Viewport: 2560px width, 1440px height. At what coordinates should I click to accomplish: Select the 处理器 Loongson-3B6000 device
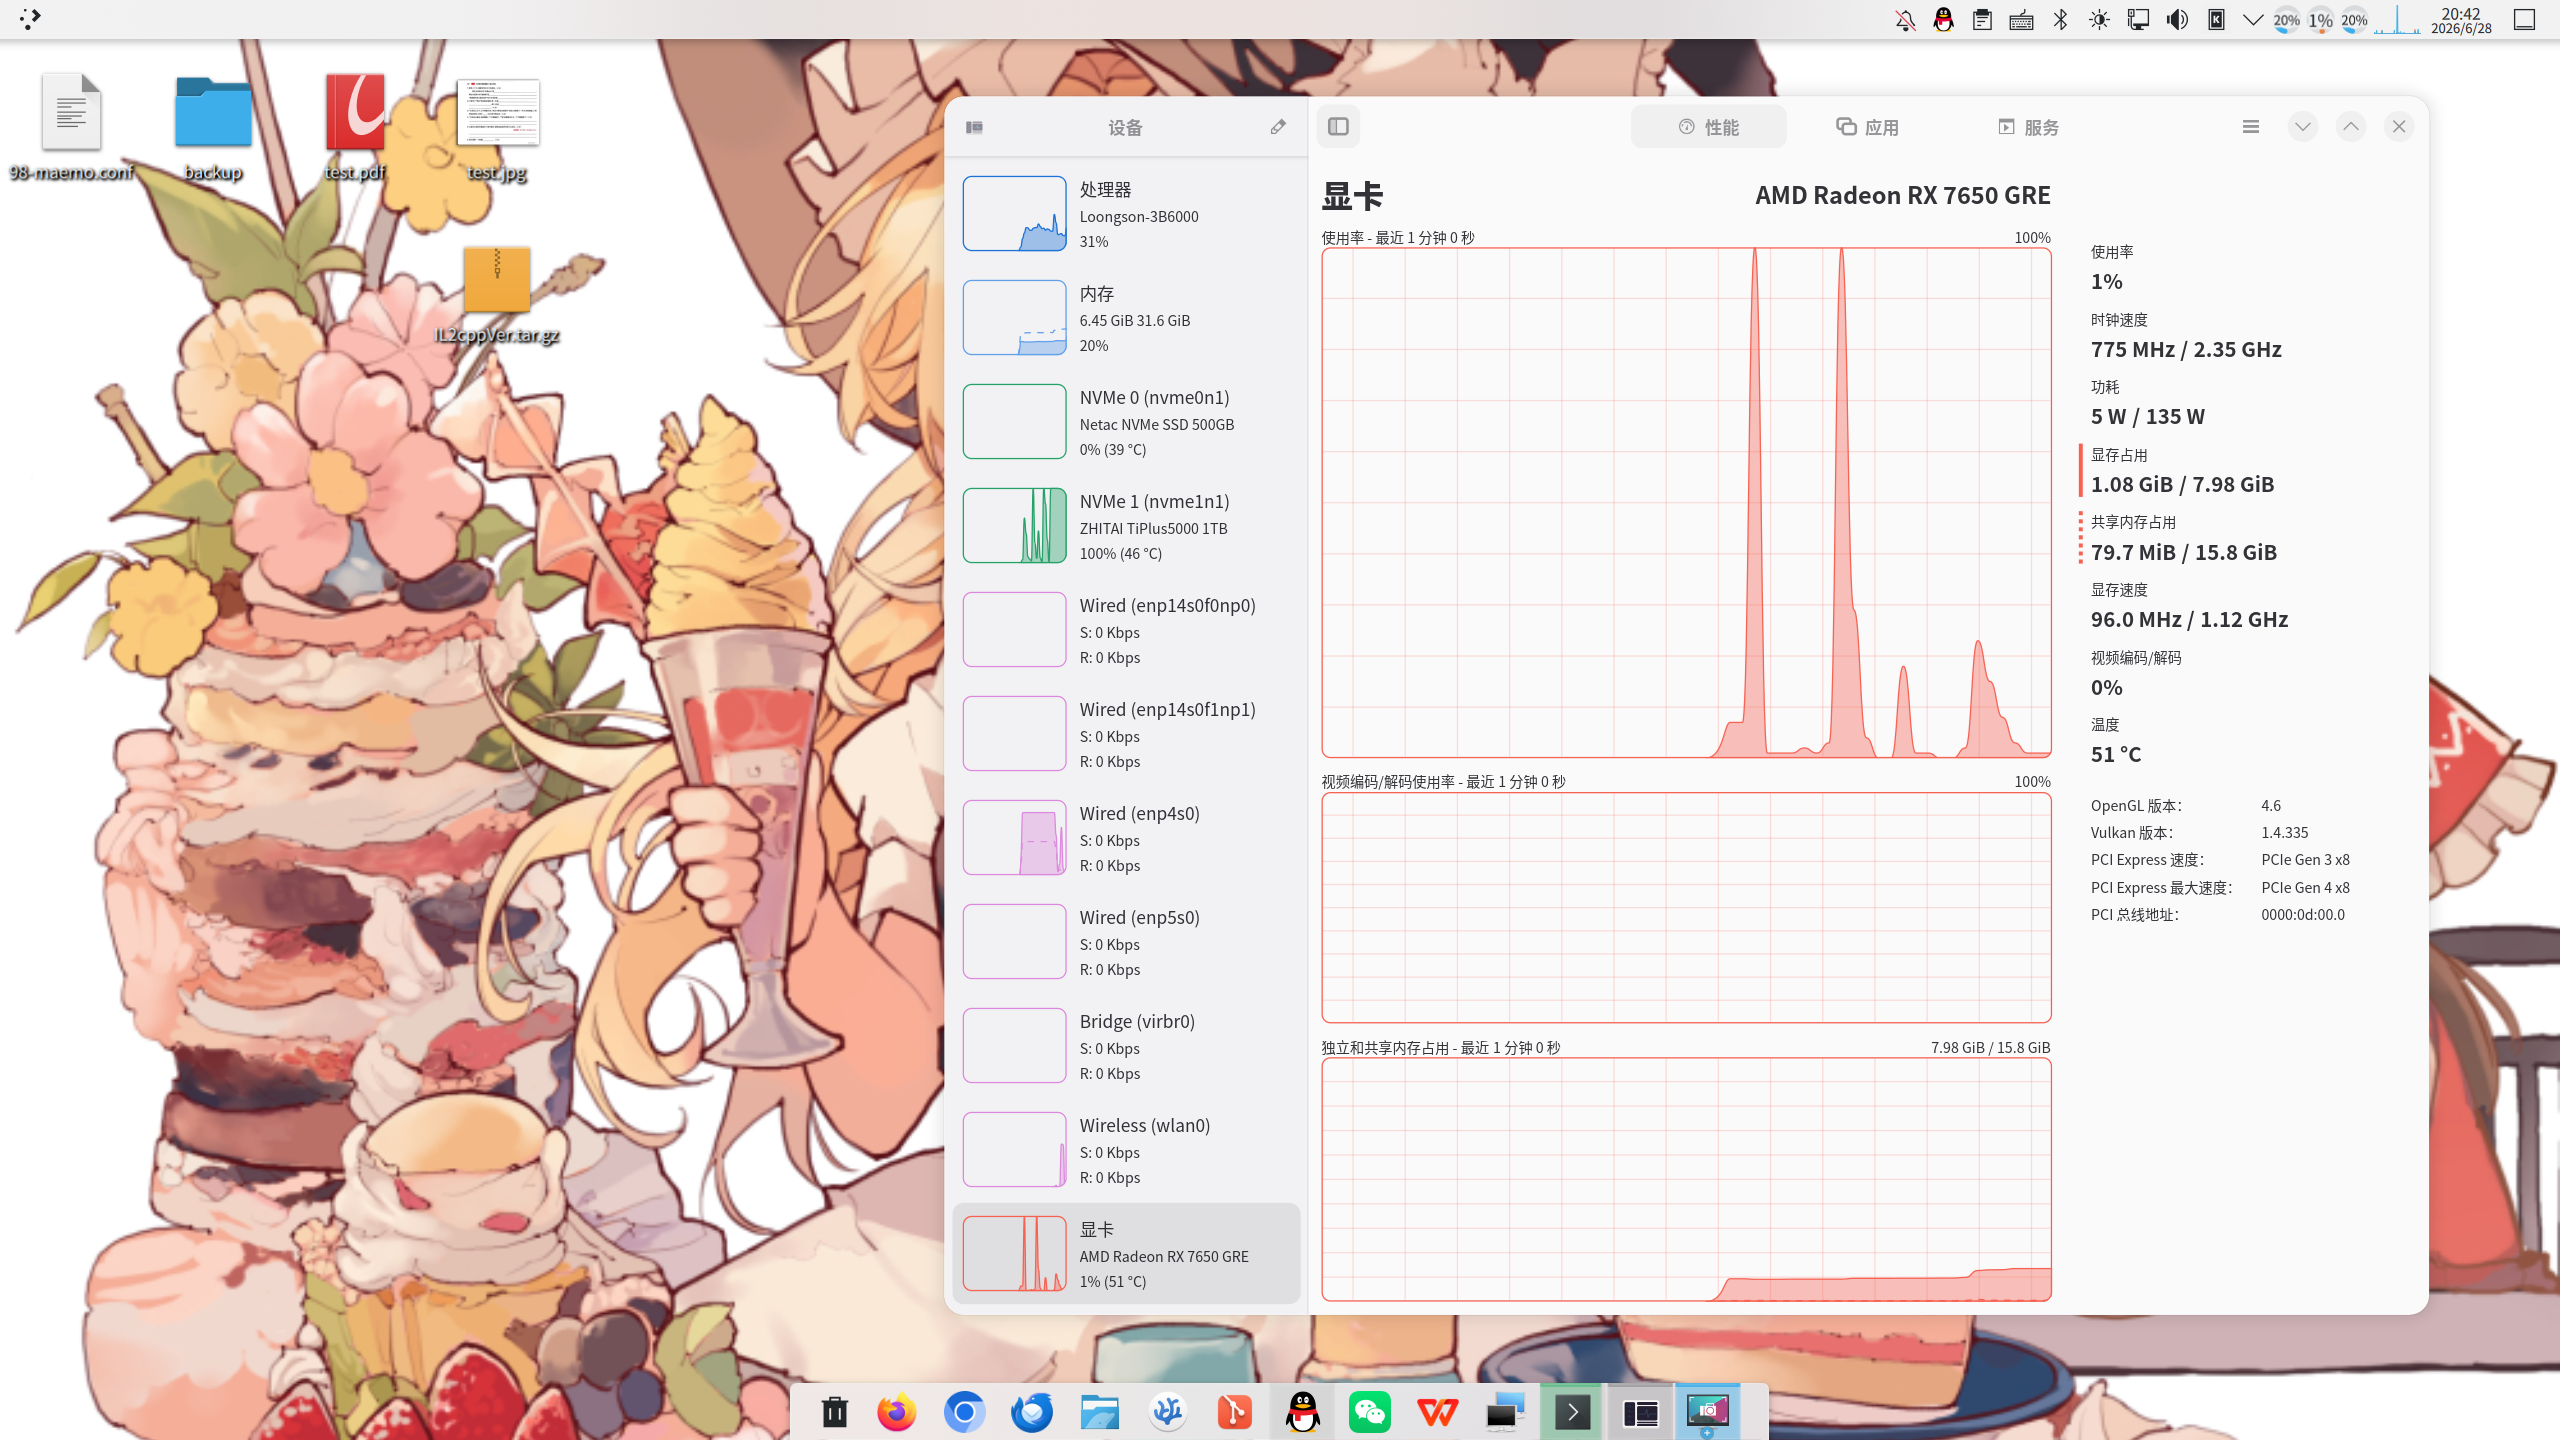click(1126, 214)
